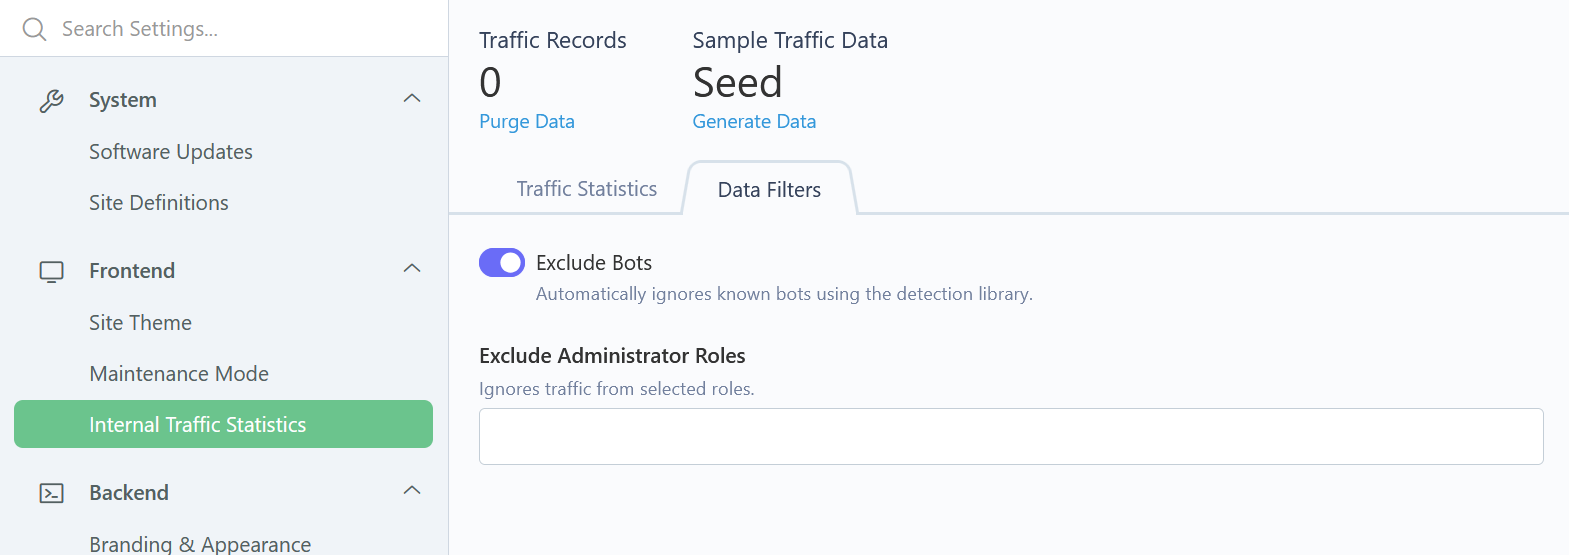The image size is (1569, 555).
Task: Click the Frontend monitor icon
Action: [x=51, y=271]
